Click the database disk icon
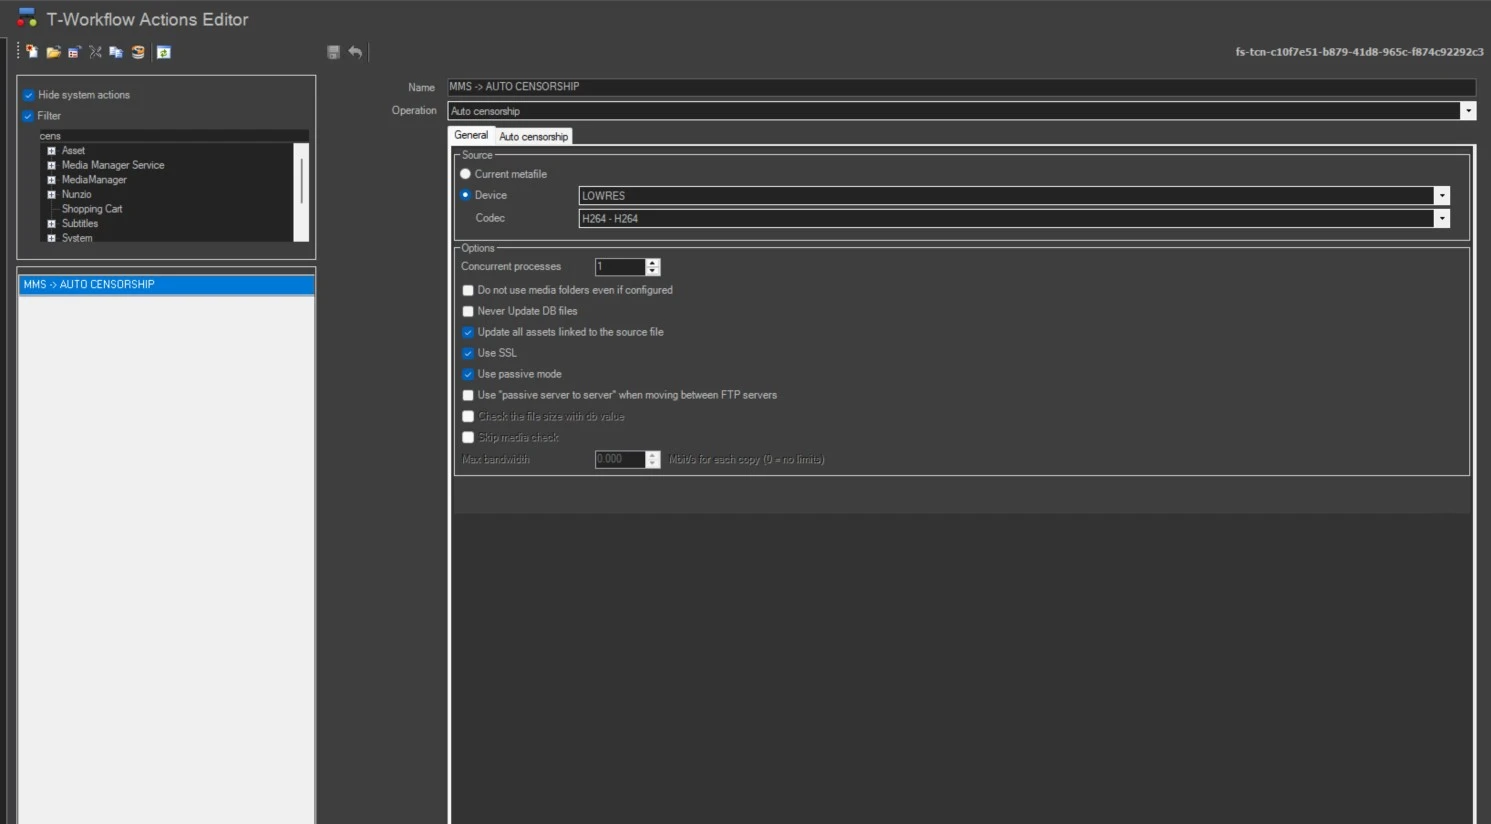This screenshot has height=824, width=1491. pyautogui.click(x=138, y=52)
